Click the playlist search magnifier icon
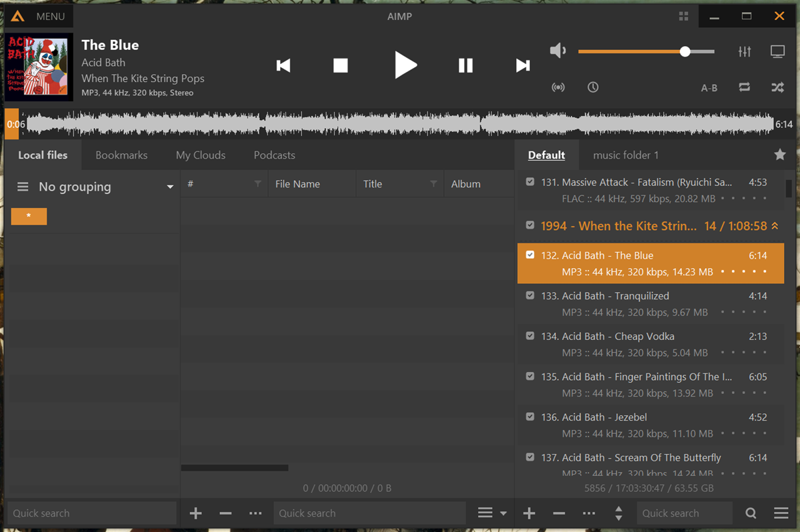800x532 pixels. coord(751,513)
